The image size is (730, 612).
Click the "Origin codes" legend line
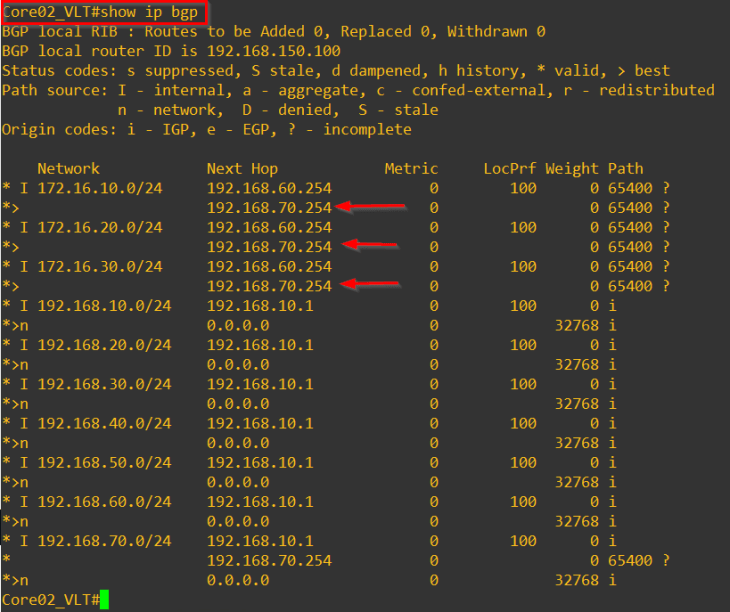[x=207, y=129]
